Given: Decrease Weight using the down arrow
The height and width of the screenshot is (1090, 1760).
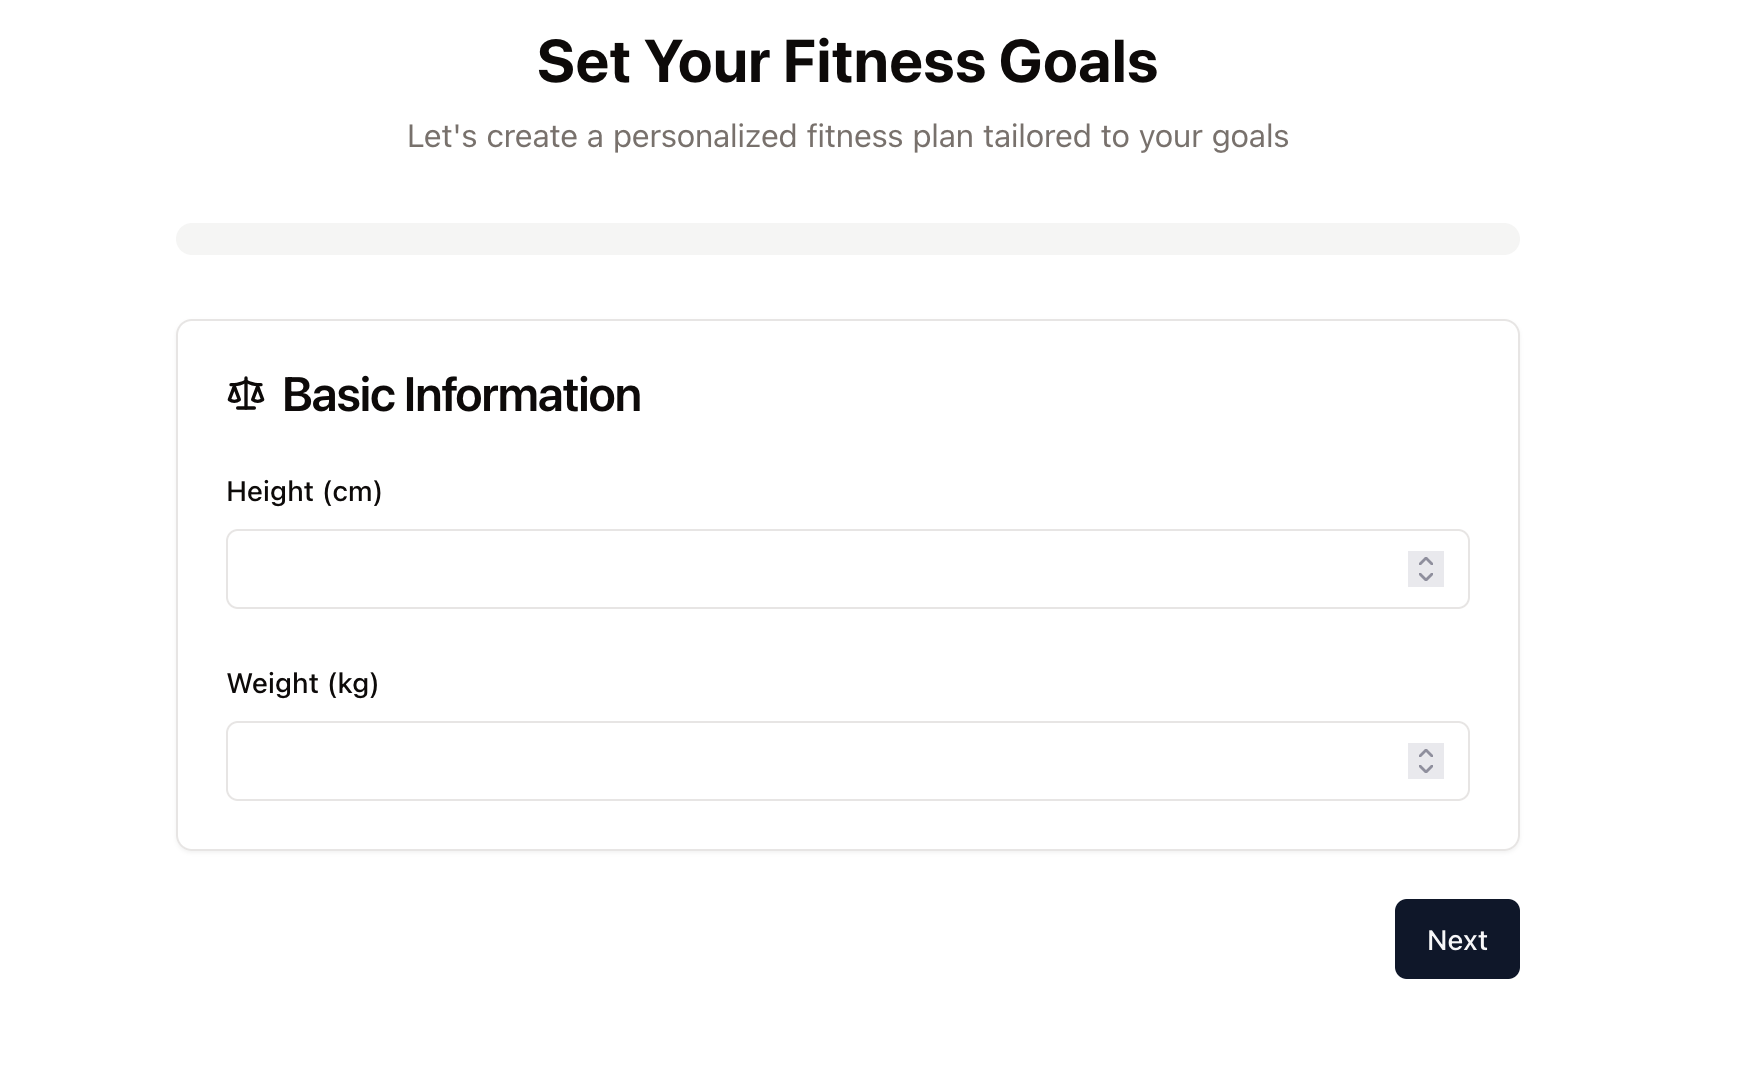Looking at the screenshot, I should [x=1426, y=770].
